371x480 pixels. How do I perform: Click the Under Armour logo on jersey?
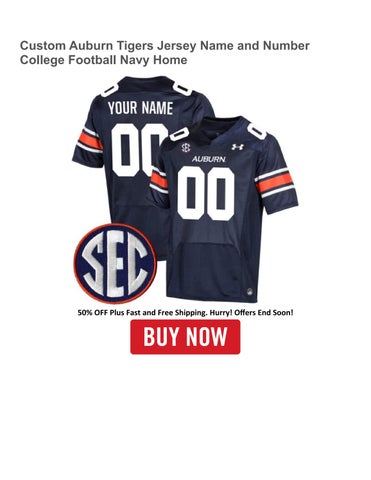(238, 146)
